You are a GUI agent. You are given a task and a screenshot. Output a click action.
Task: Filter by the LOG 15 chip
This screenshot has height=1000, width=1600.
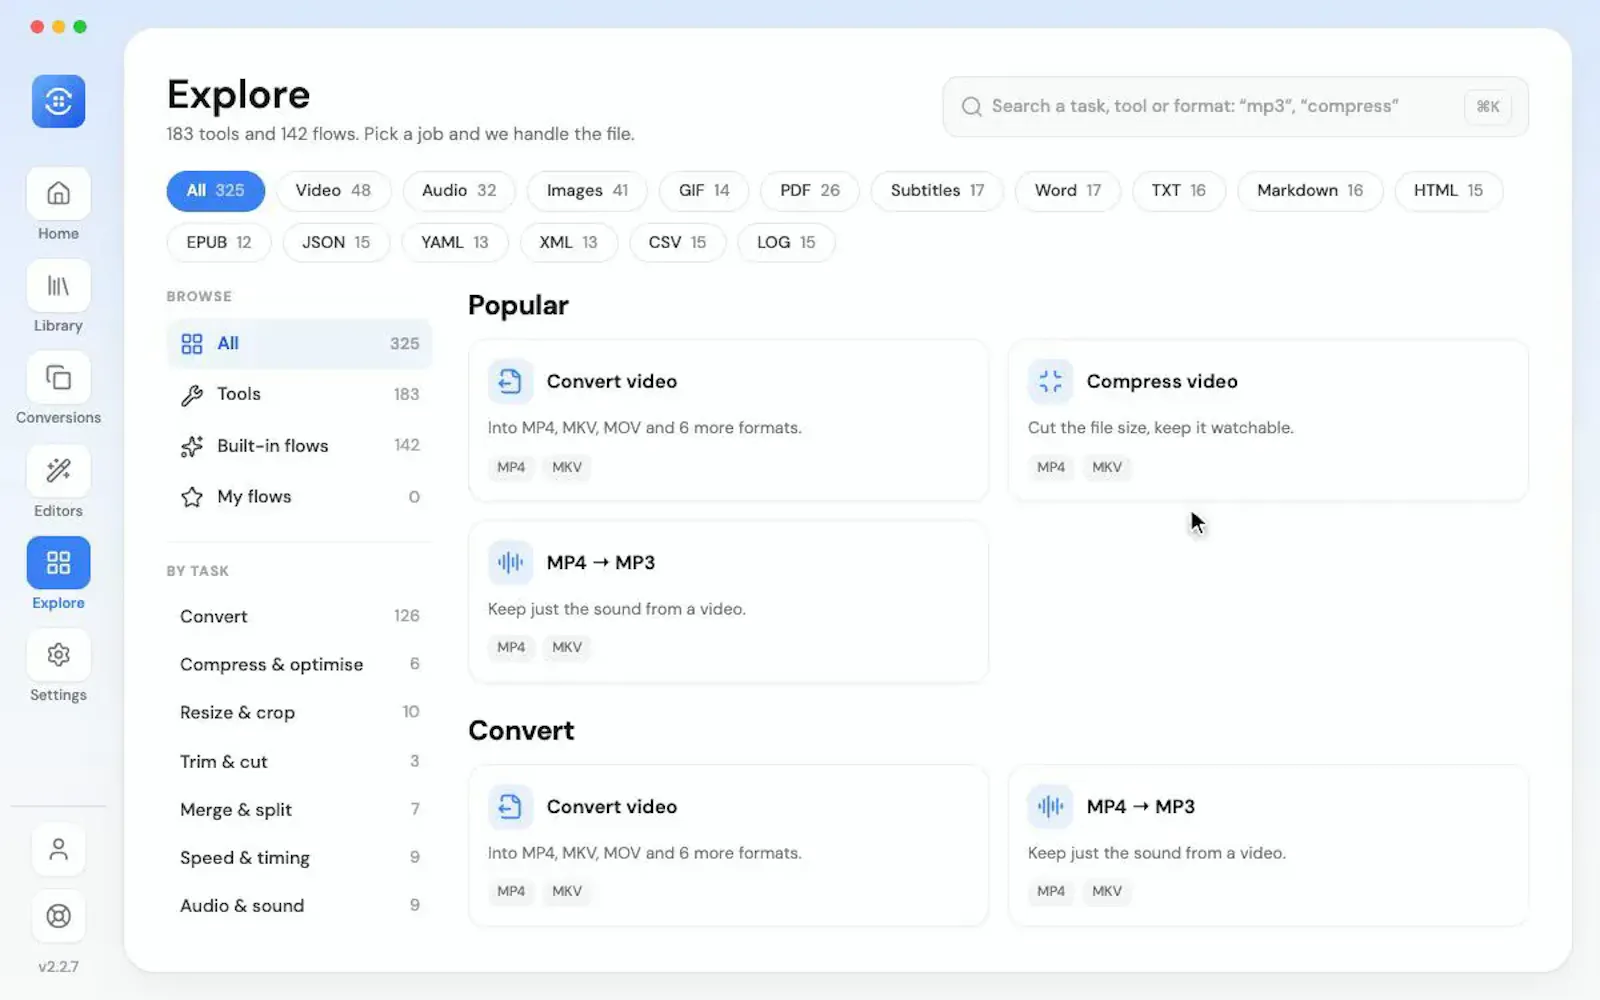tap(786, 243)
